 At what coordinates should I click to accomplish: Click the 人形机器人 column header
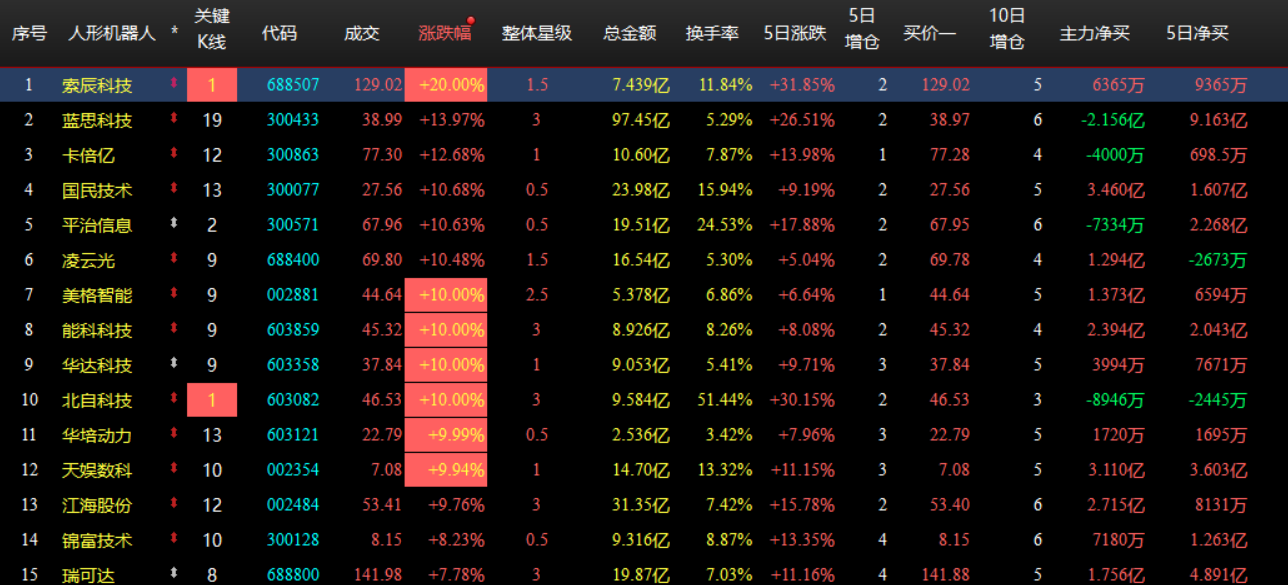click(112, 33)
